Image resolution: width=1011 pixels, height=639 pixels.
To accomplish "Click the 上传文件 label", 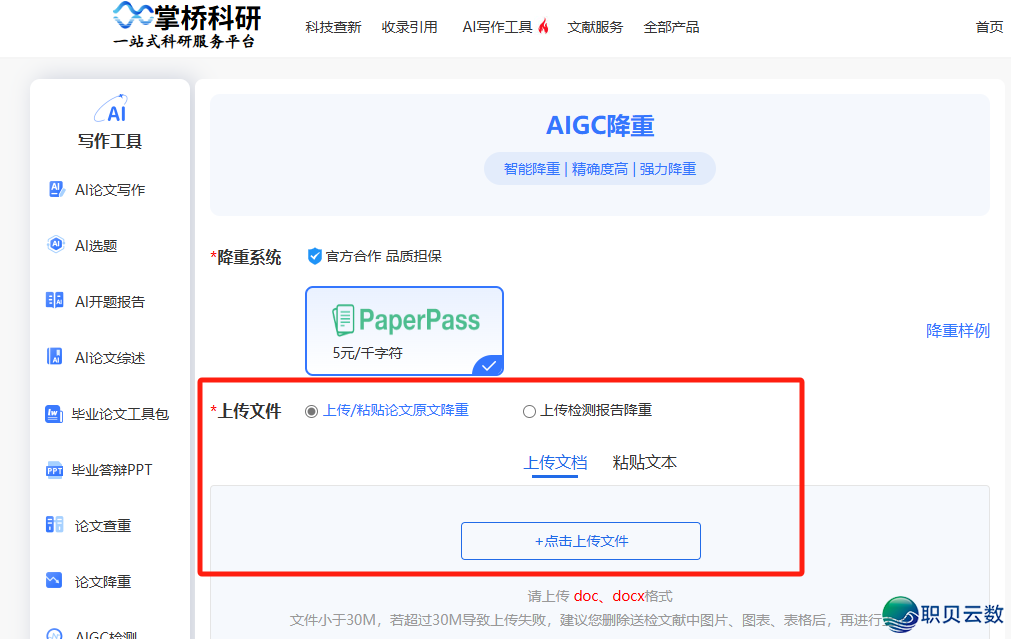I will coord(250,411).
